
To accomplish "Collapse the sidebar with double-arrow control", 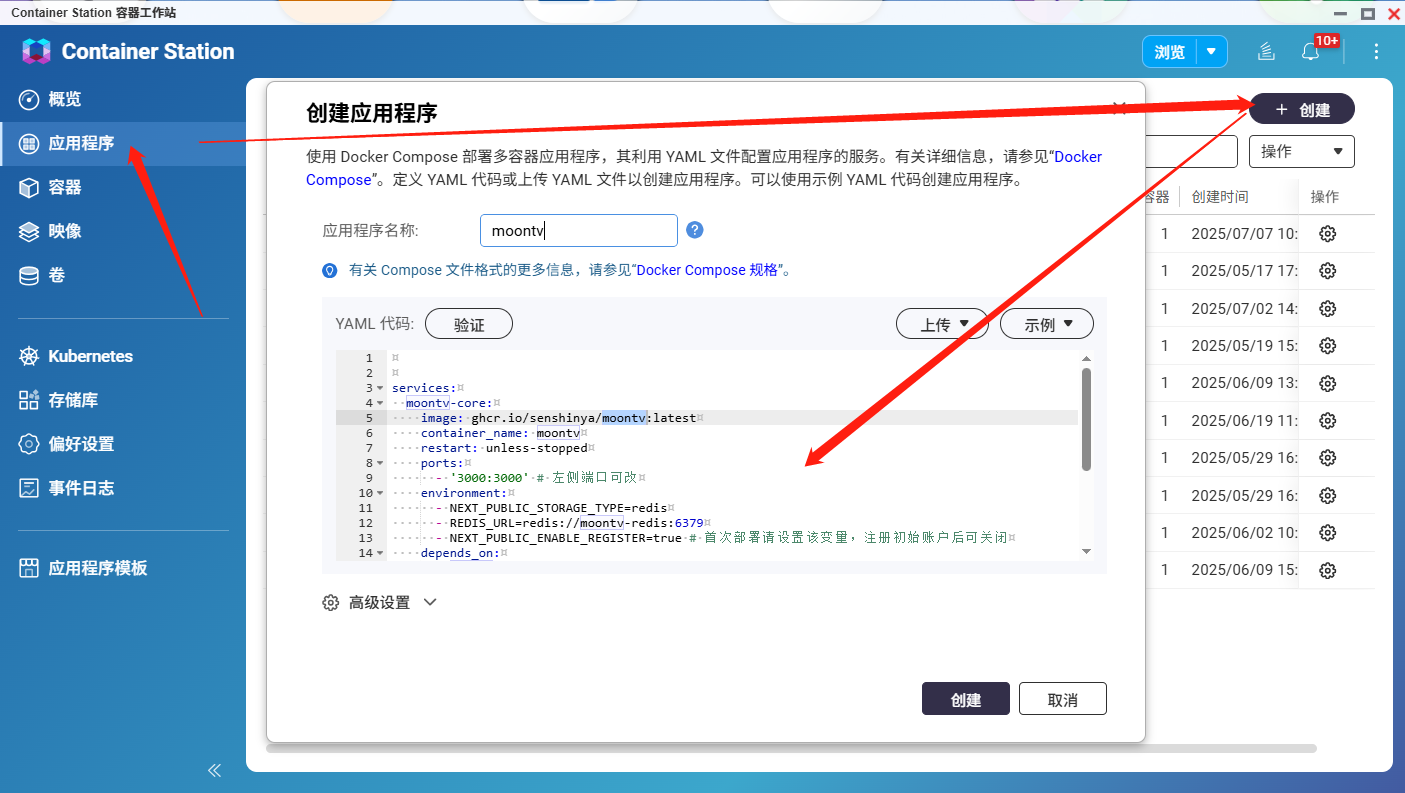I will coord(214,770).
